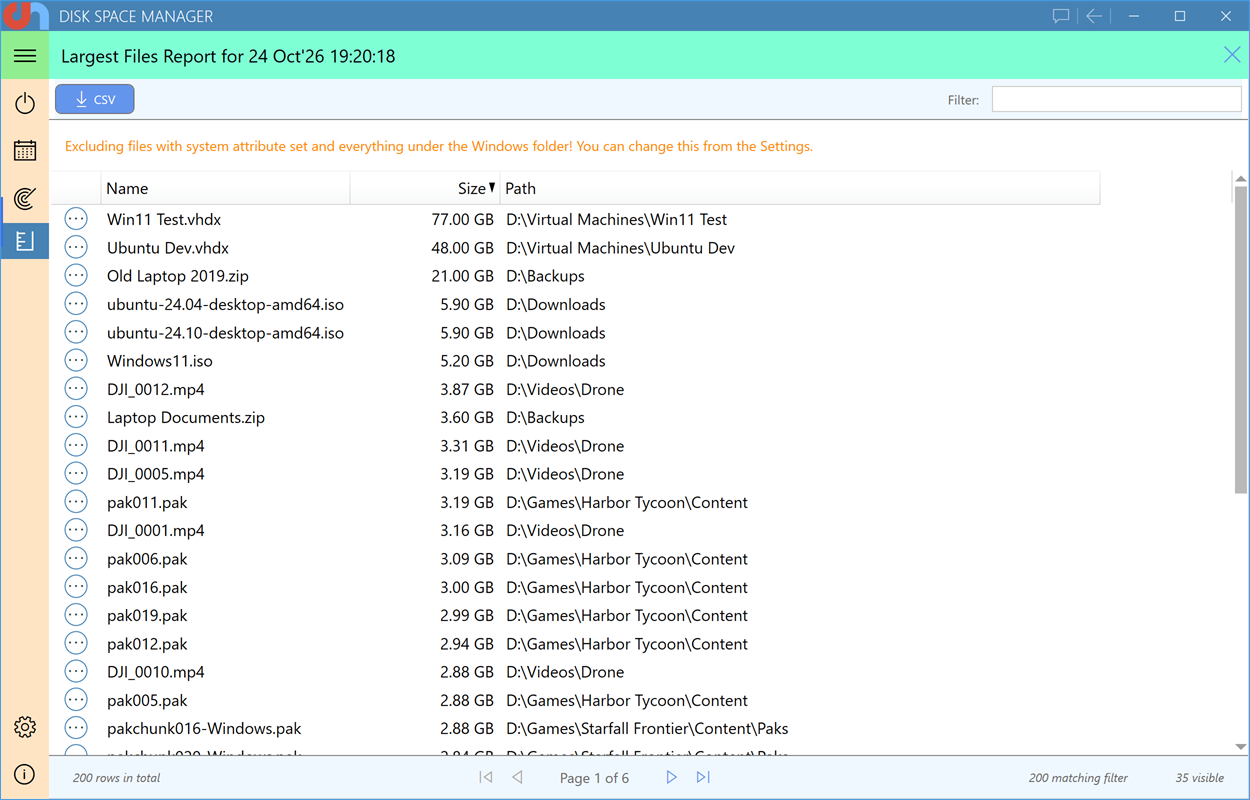The image size is (1250, 800).
Task: Open the info about icon
Action: coord(25,774)
